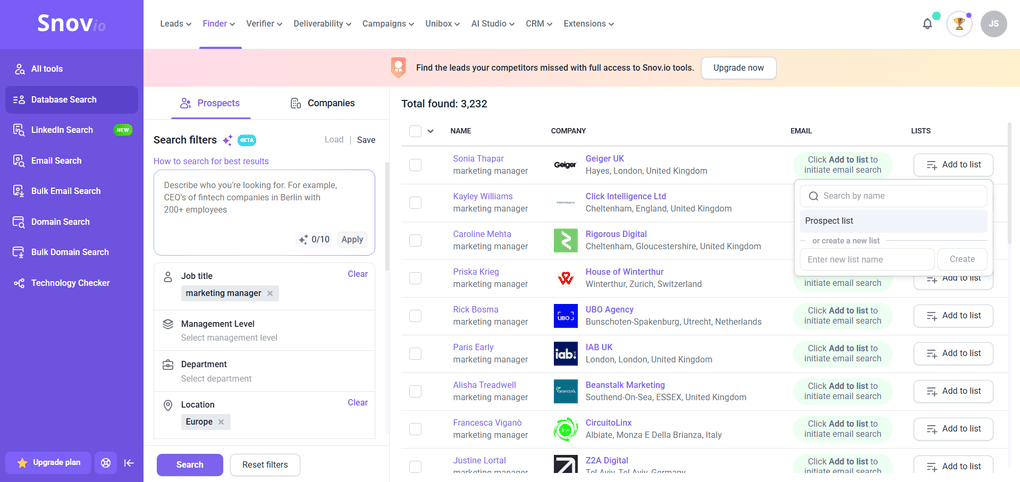The height and width of the screenshot is (482, 1020).
Task: Open the trophy achievements icon
Action: click(x=959, y=24)
